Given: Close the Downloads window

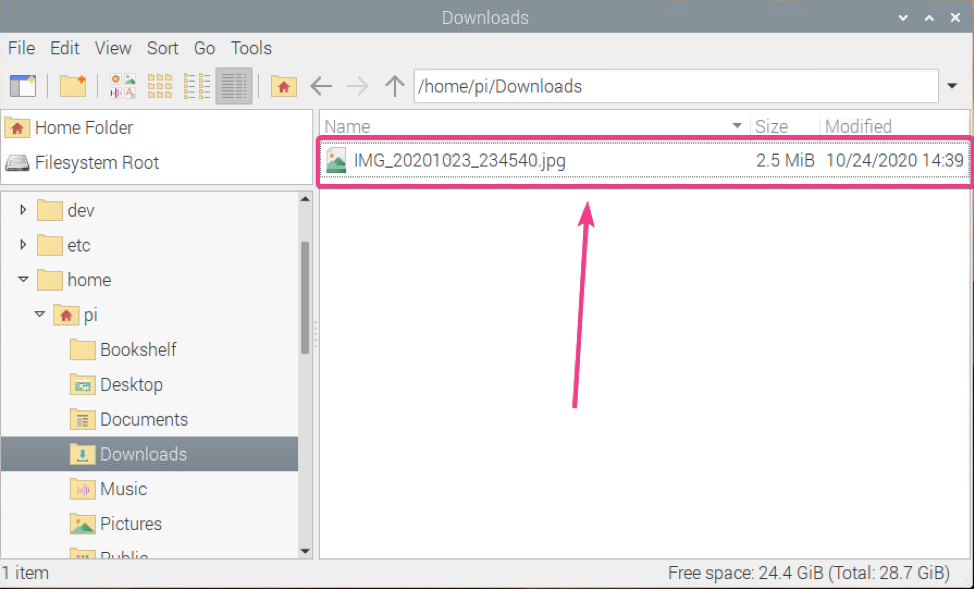Looking at the screenshot, I should pyautogui.click(x=955, y=18).
